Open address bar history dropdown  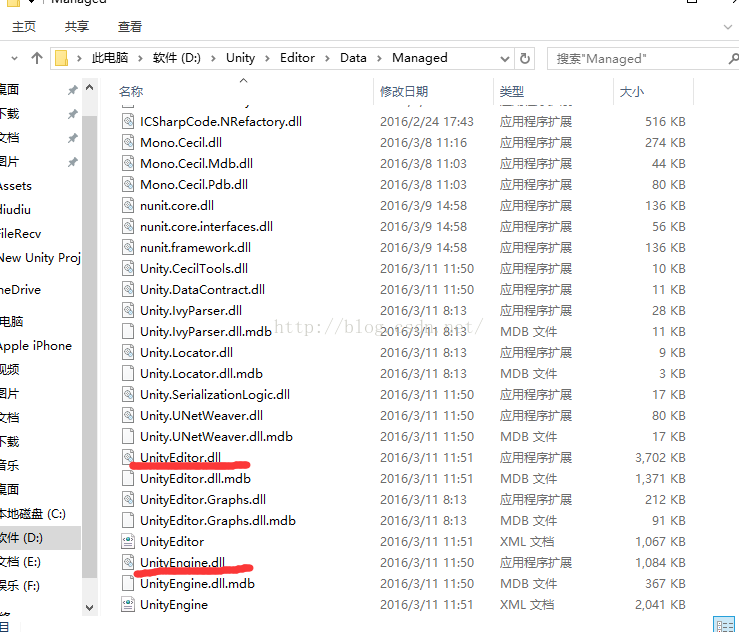505,59
